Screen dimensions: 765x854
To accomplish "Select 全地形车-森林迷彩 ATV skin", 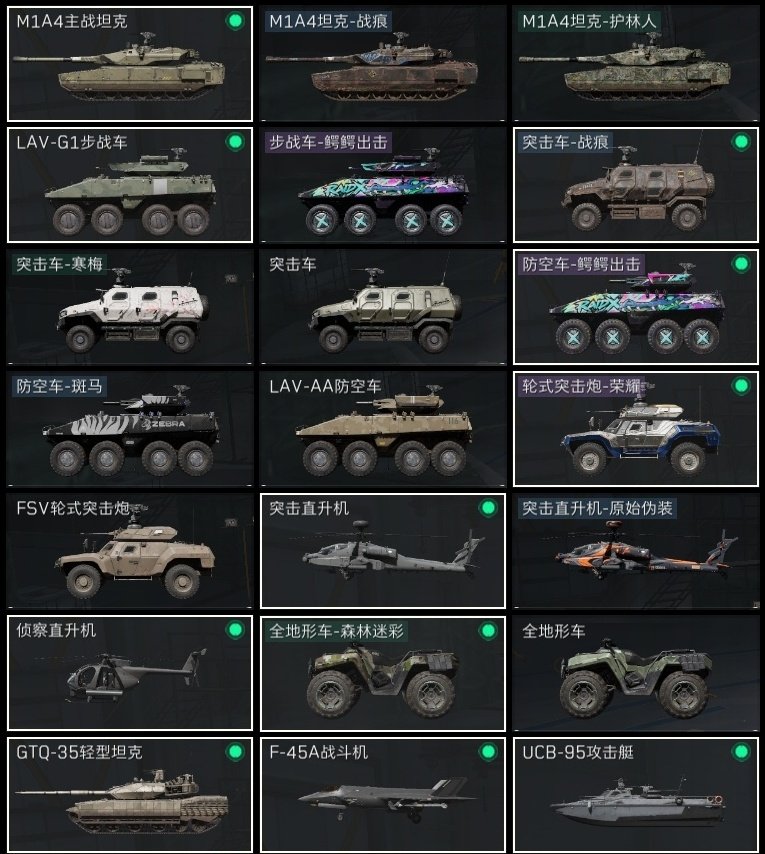I will click(383, 673).
